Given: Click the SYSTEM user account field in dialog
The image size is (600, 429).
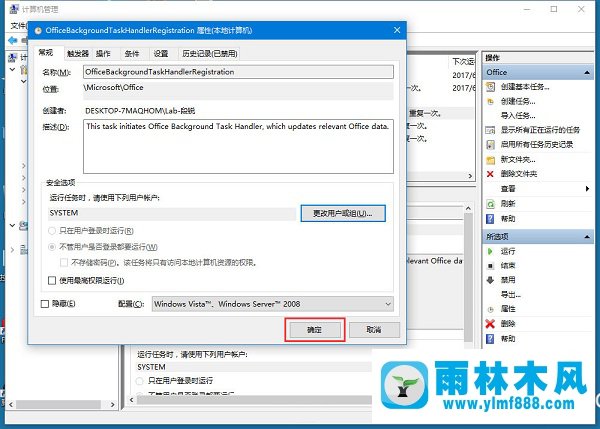Looking at the screenshot, I should pyautogui.click(x=172, y=213).
